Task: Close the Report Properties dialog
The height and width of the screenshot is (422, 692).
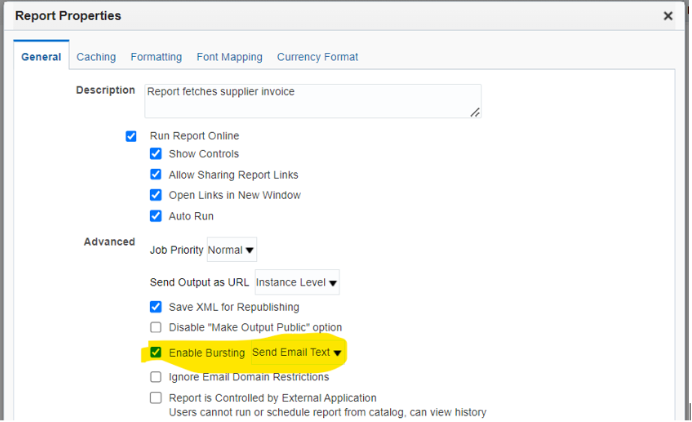Action: (668, 16)
